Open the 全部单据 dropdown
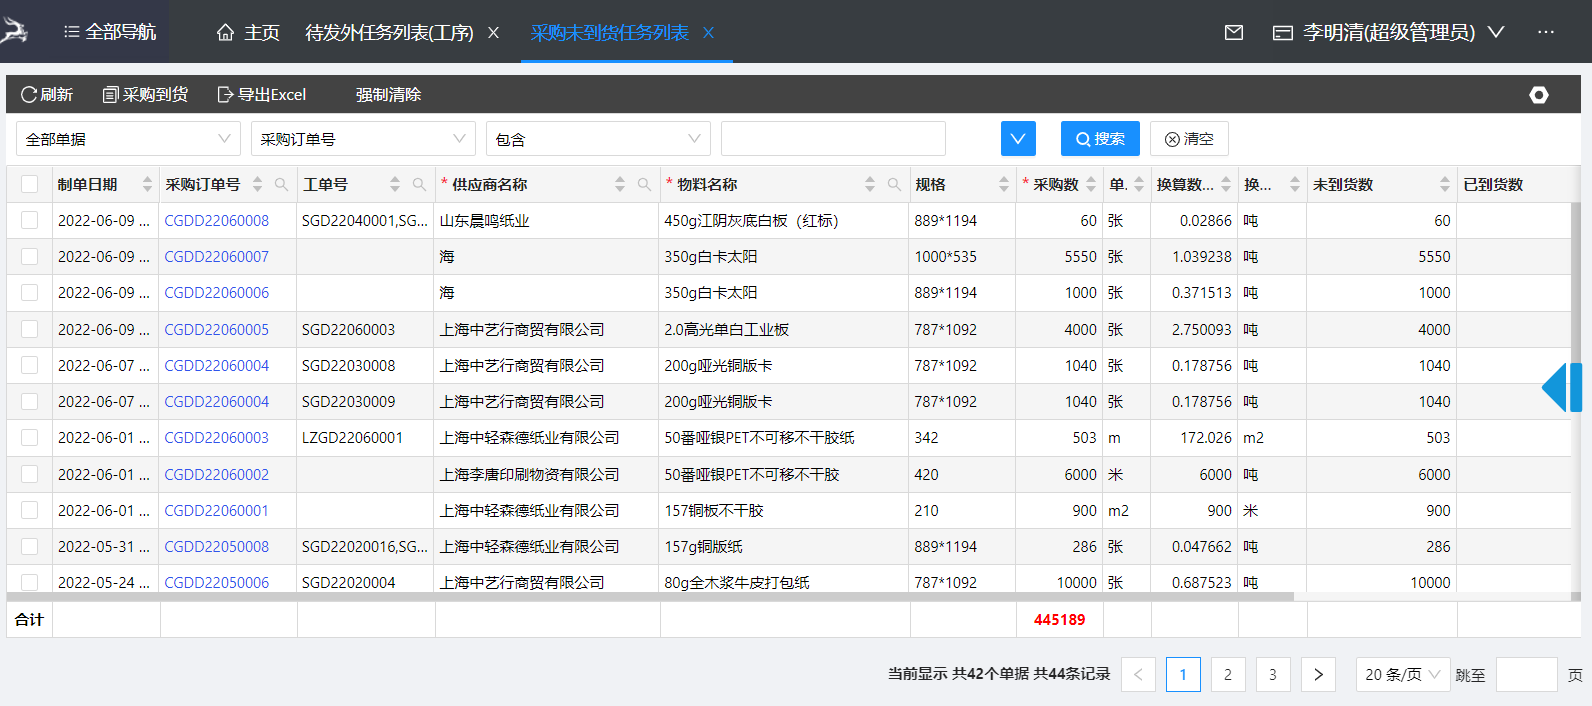Viewport: 1592px width, 706px height. click(x=128, y=139)
